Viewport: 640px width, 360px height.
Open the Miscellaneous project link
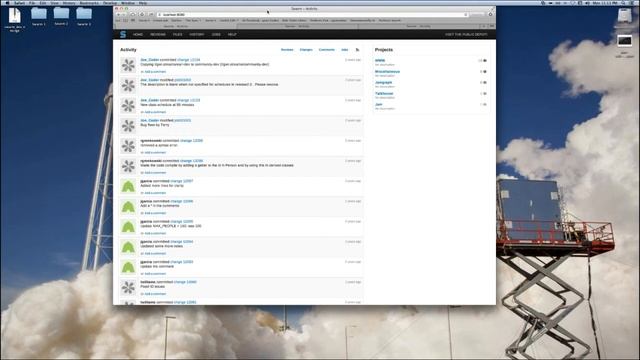[x=387, y=71]
